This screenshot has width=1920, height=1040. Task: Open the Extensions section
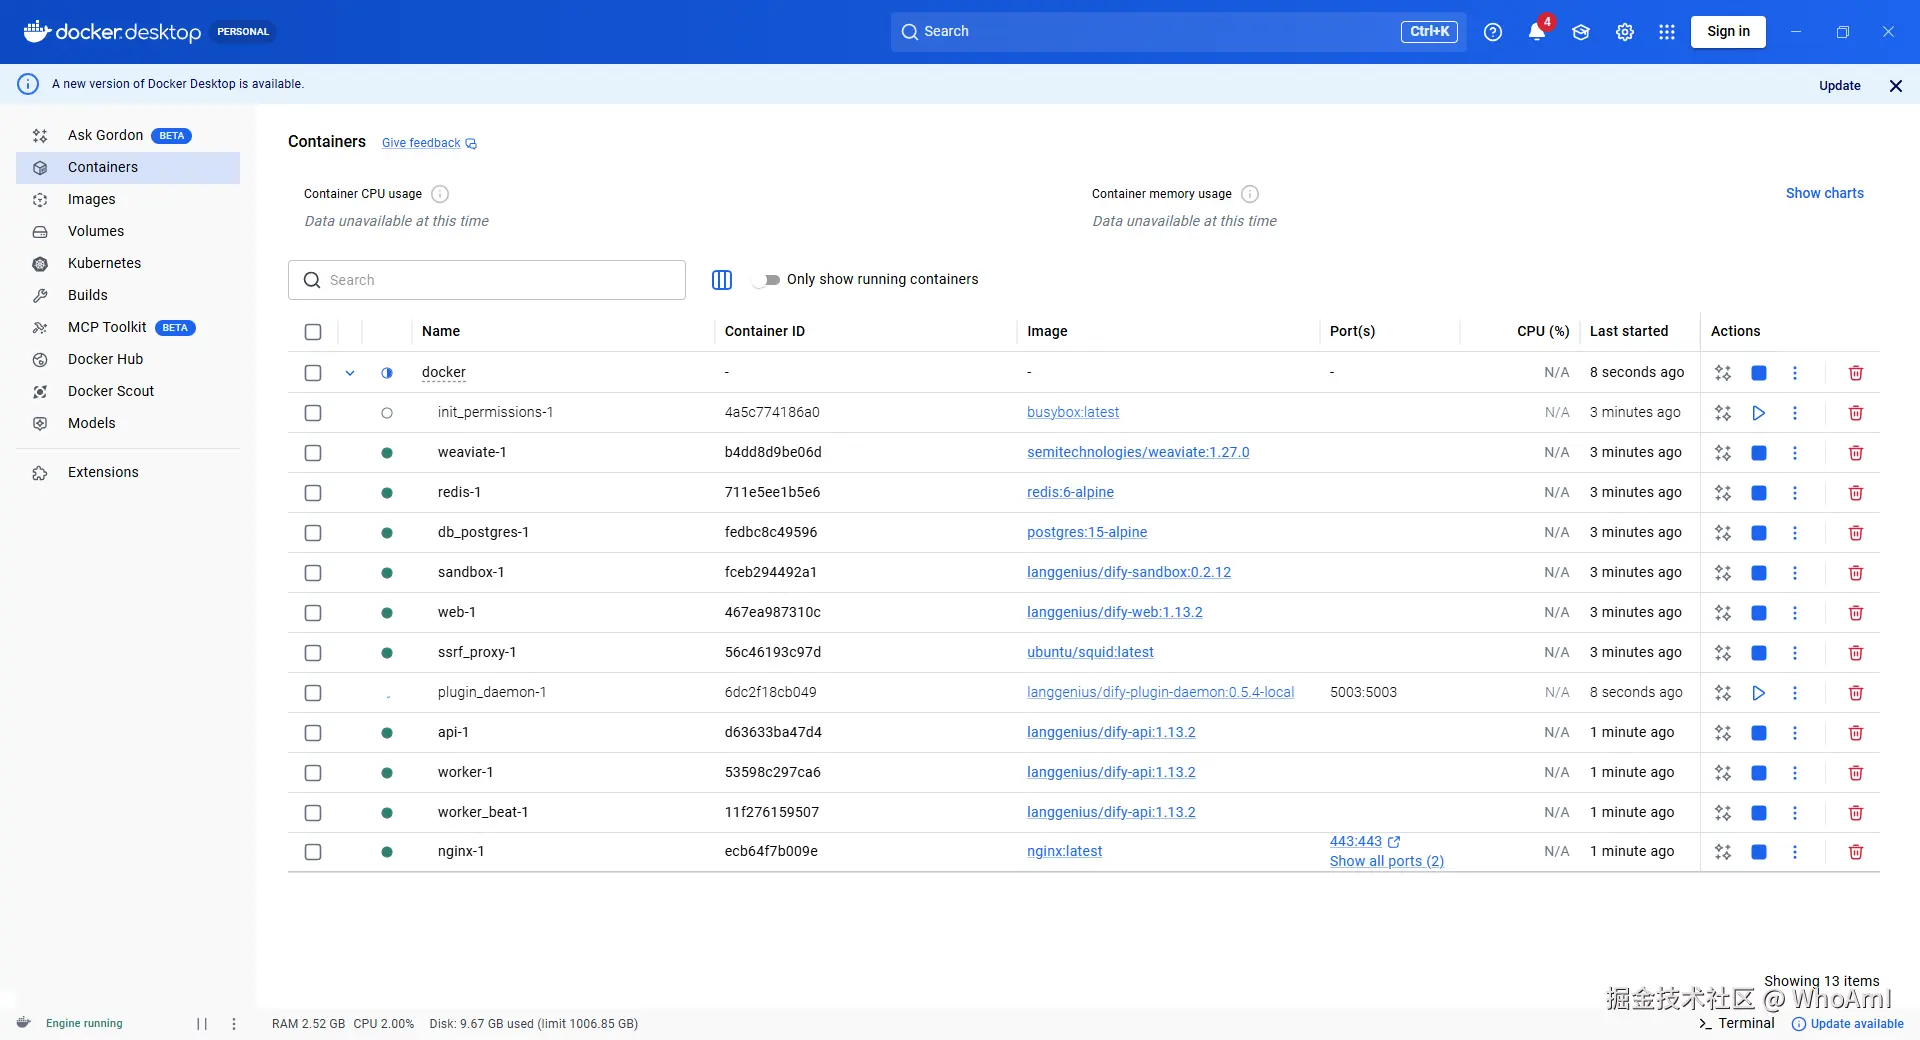coord(103,471)
